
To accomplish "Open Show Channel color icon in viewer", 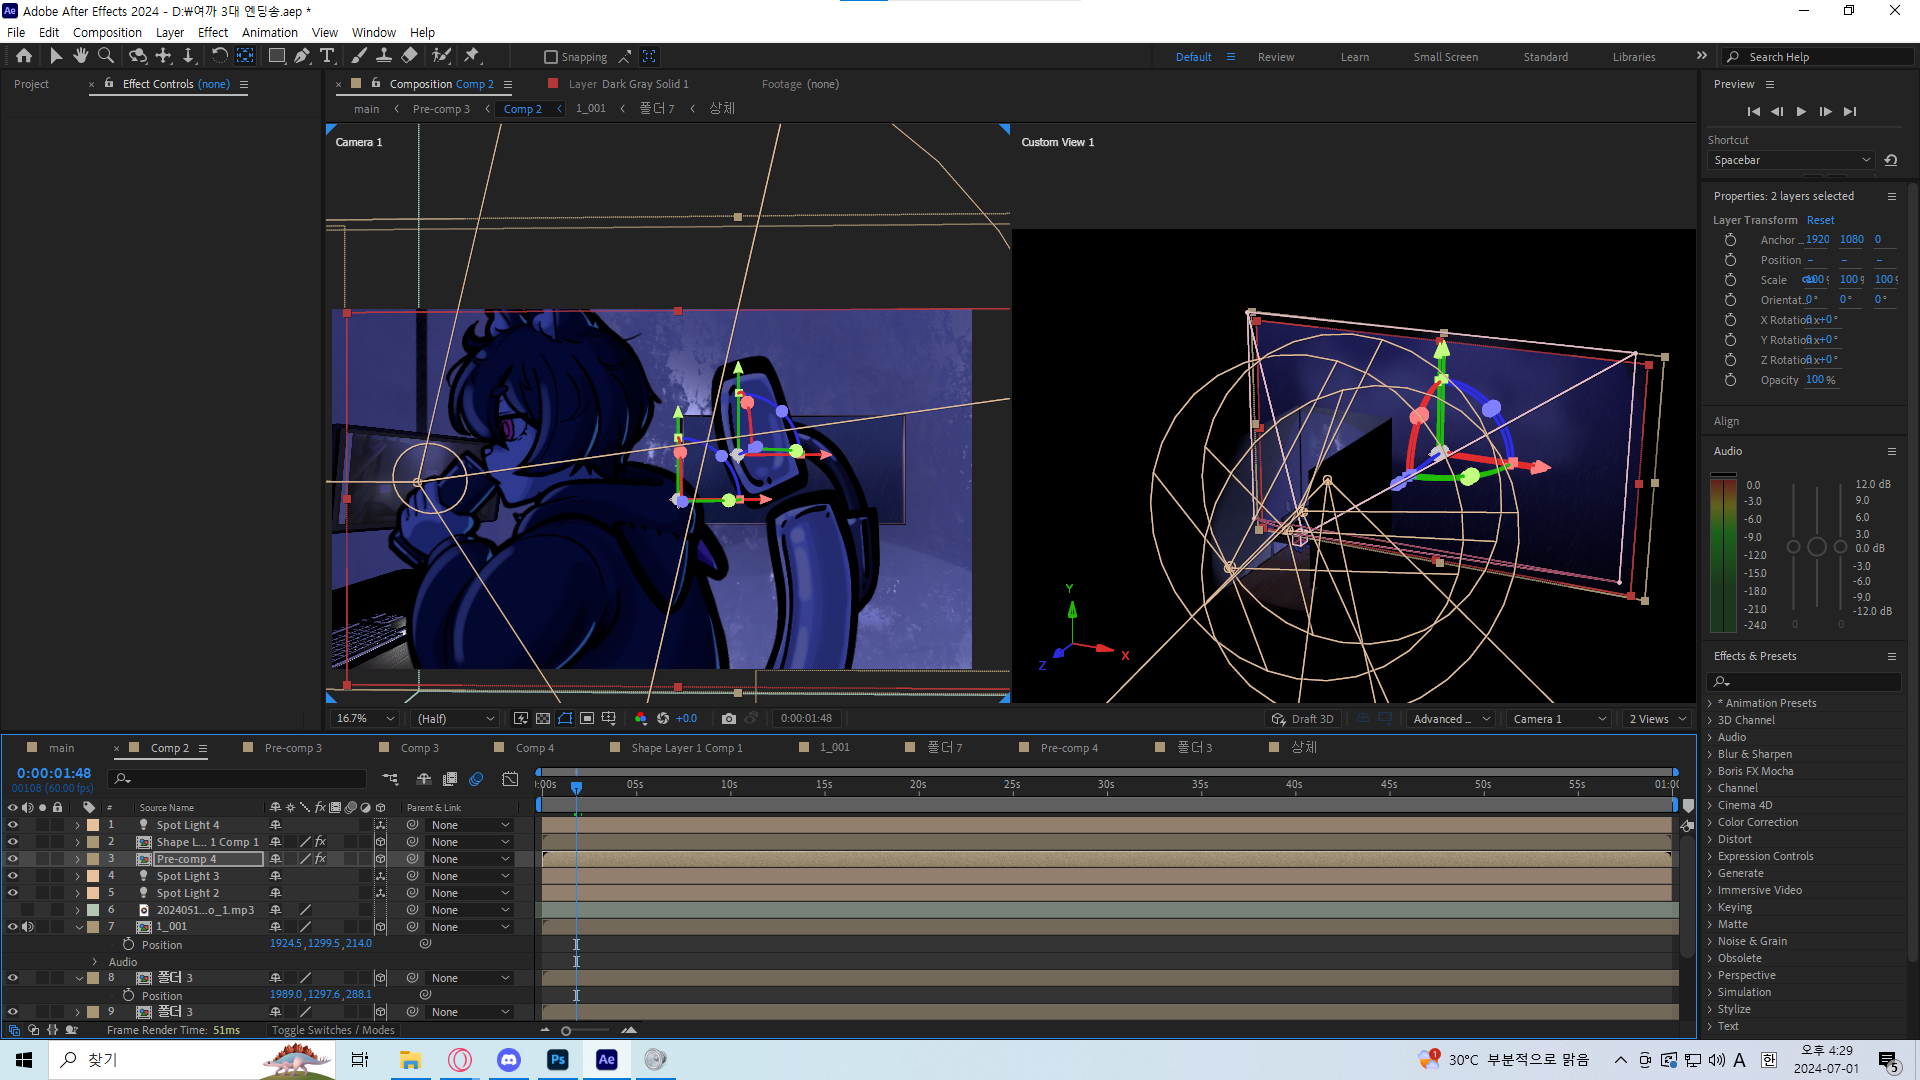I will pyautogui.click(x=641, y=718).
